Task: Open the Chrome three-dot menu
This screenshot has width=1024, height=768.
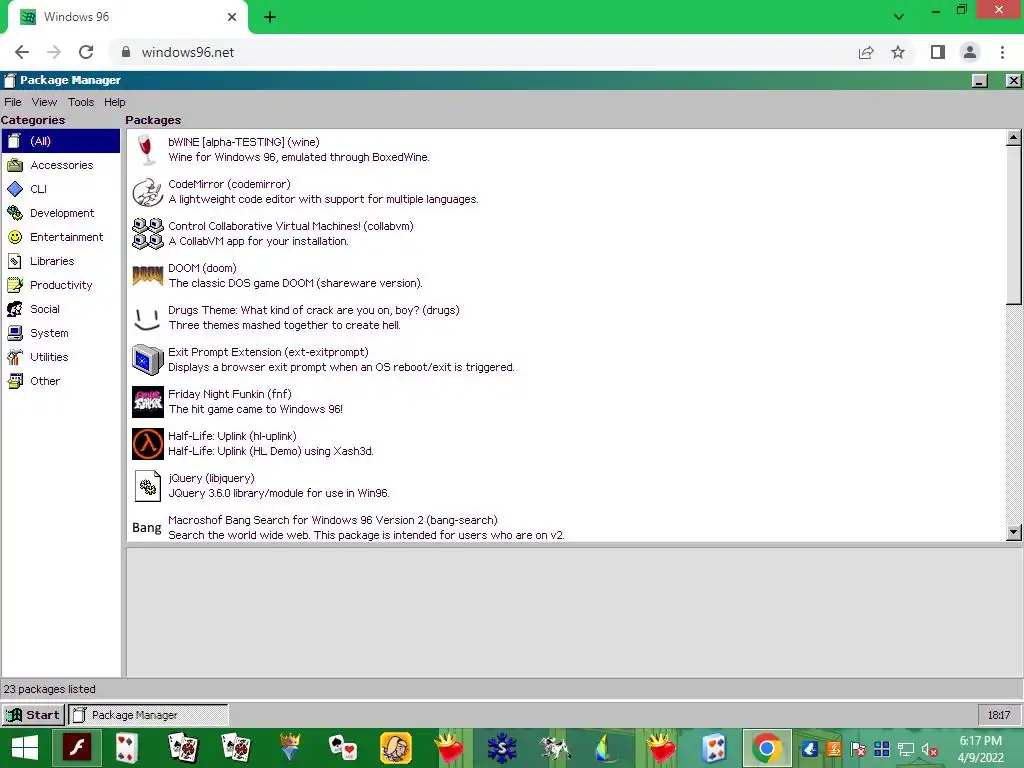Action: click(x=1002, y=52)
